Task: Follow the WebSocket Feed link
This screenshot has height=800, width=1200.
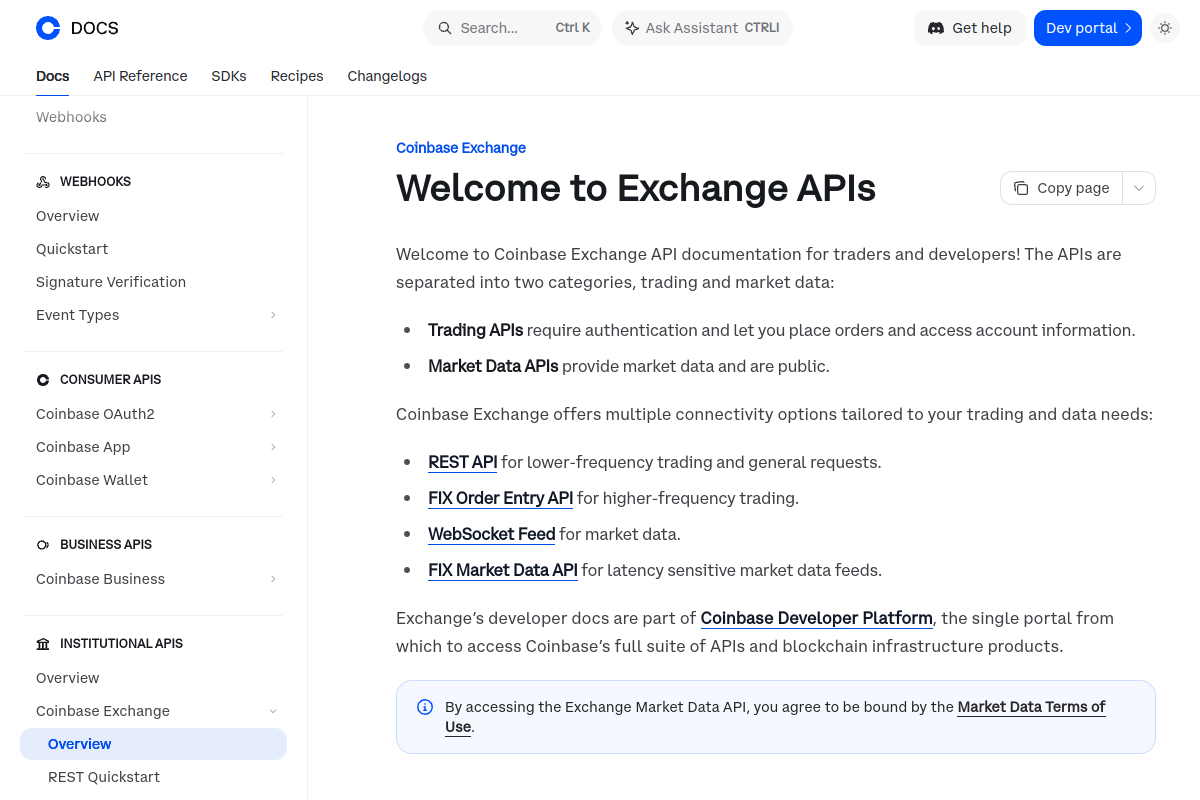Action: 492,534
